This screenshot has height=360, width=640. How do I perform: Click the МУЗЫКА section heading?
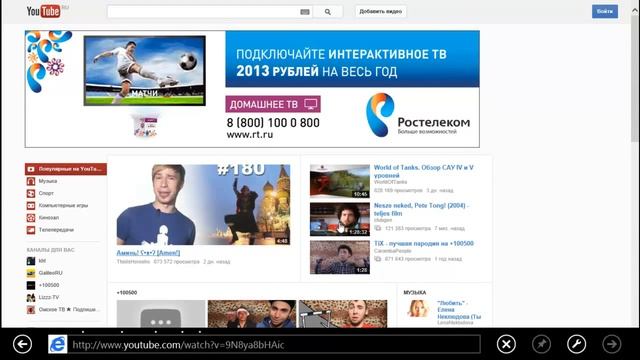(415, 293)
